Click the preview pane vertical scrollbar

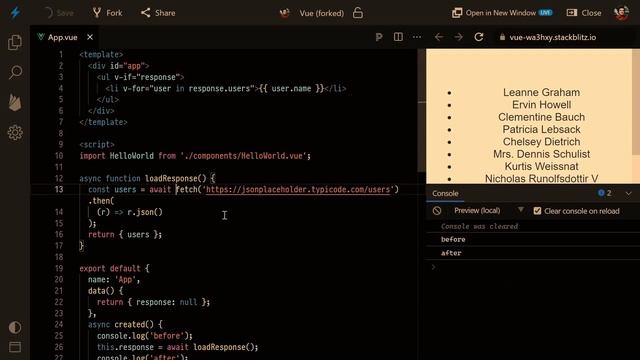(636, 102)
